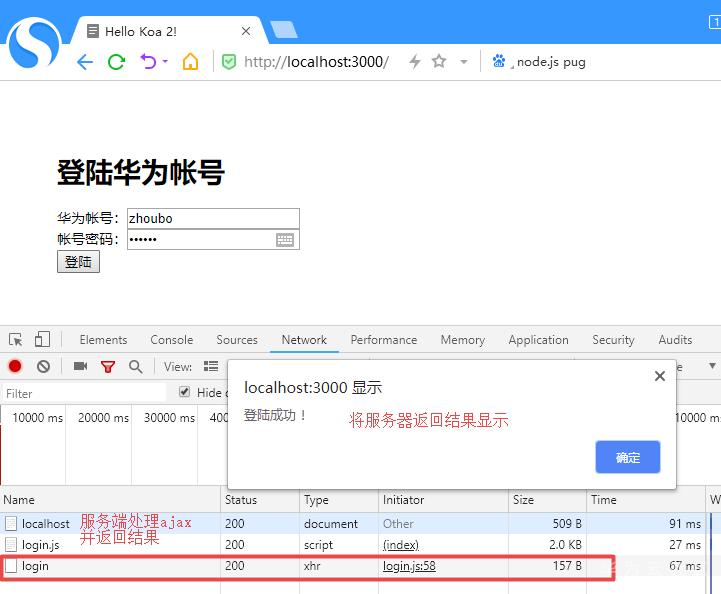The width and height of the screenshot is (721, 594).
Task: Click the 帐号密码 password field
Action: point(213,240)
